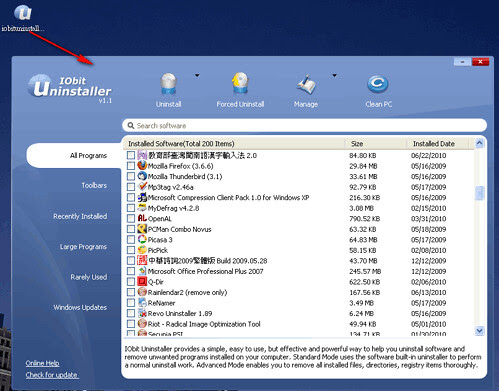Click in the Search software field
Viewport: 499px width, 391px height.
coord(304,126)
